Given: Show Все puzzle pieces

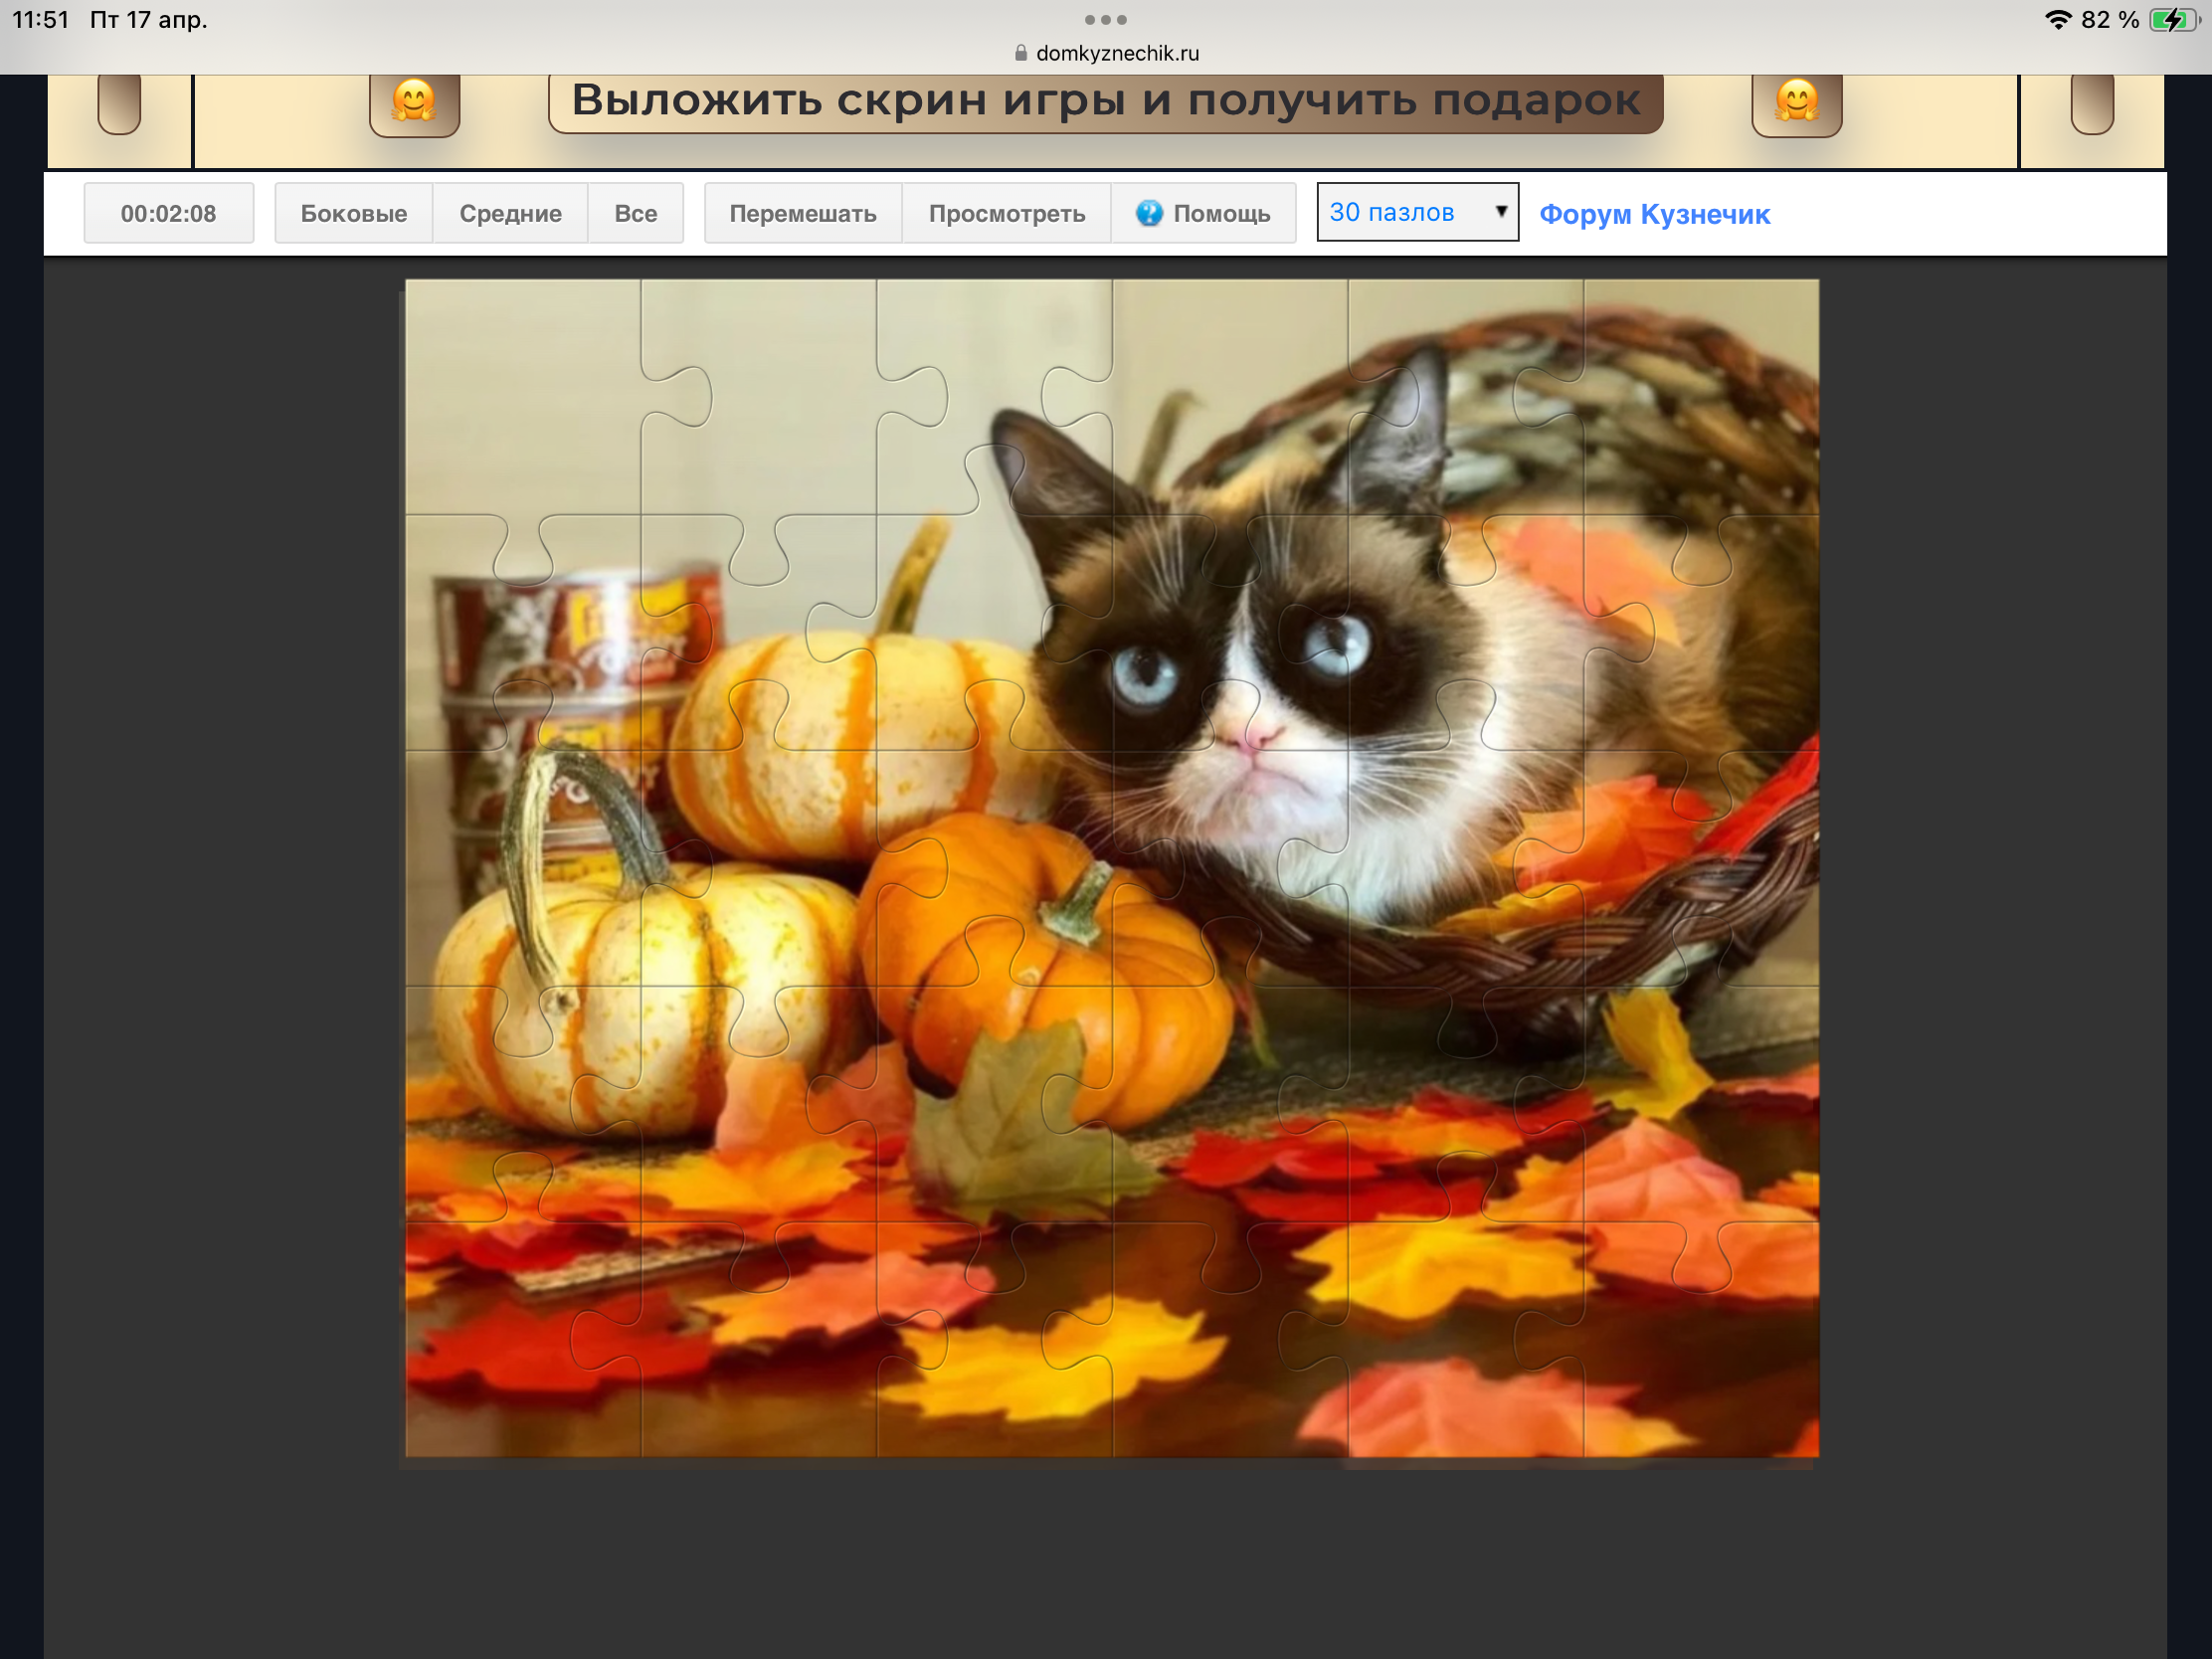Looking at the screenshot, I should pyautogui.click(x=635, y=213).
